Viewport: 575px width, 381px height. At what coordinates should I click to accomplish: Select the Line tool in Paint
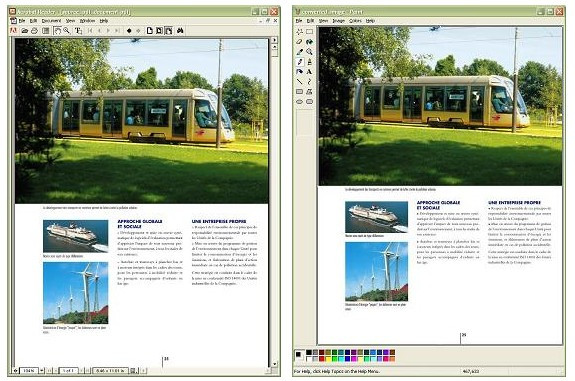(300, 81)
